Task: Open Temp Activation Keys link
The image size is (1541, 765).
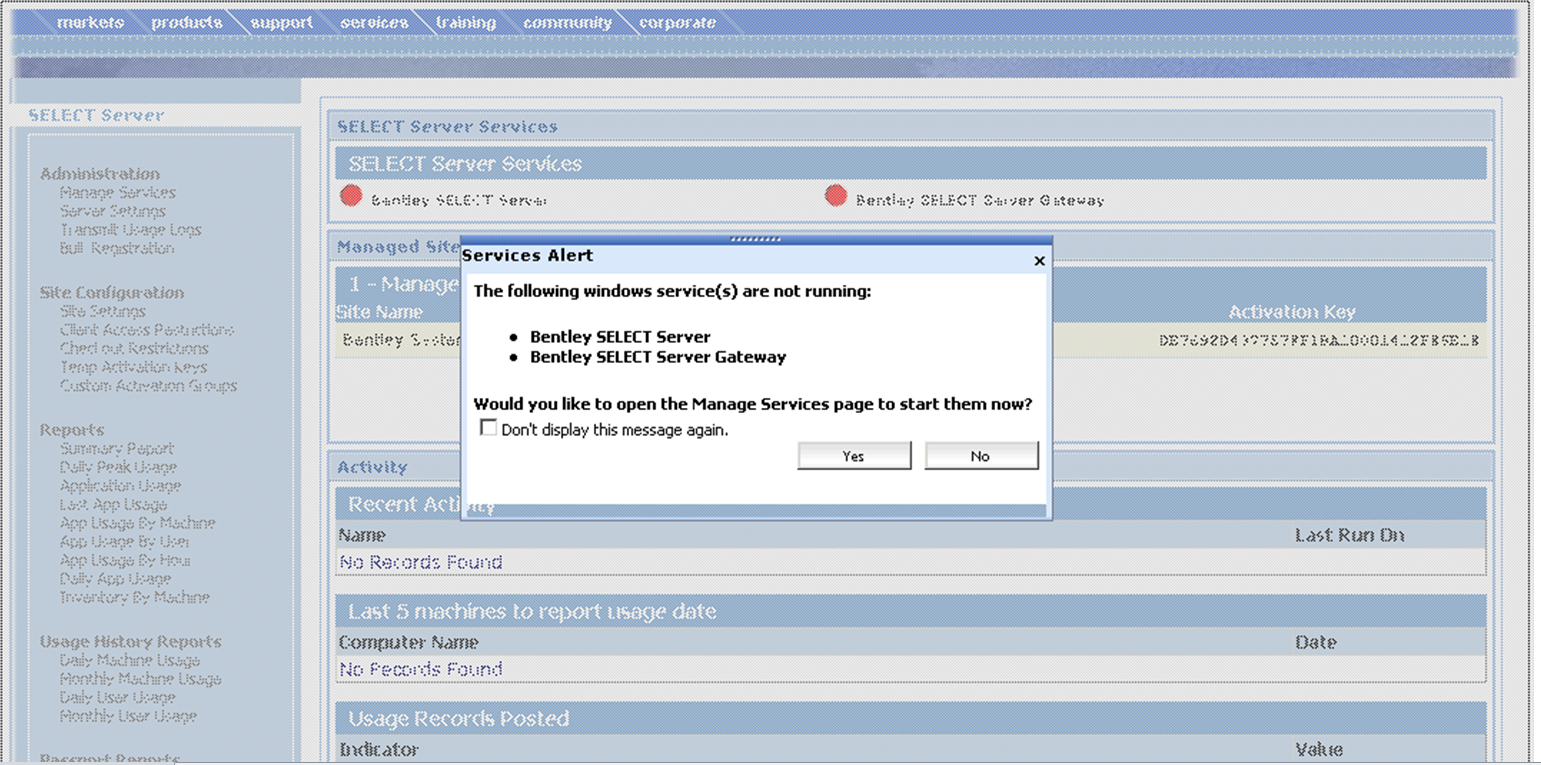Action: pos(133,367)
